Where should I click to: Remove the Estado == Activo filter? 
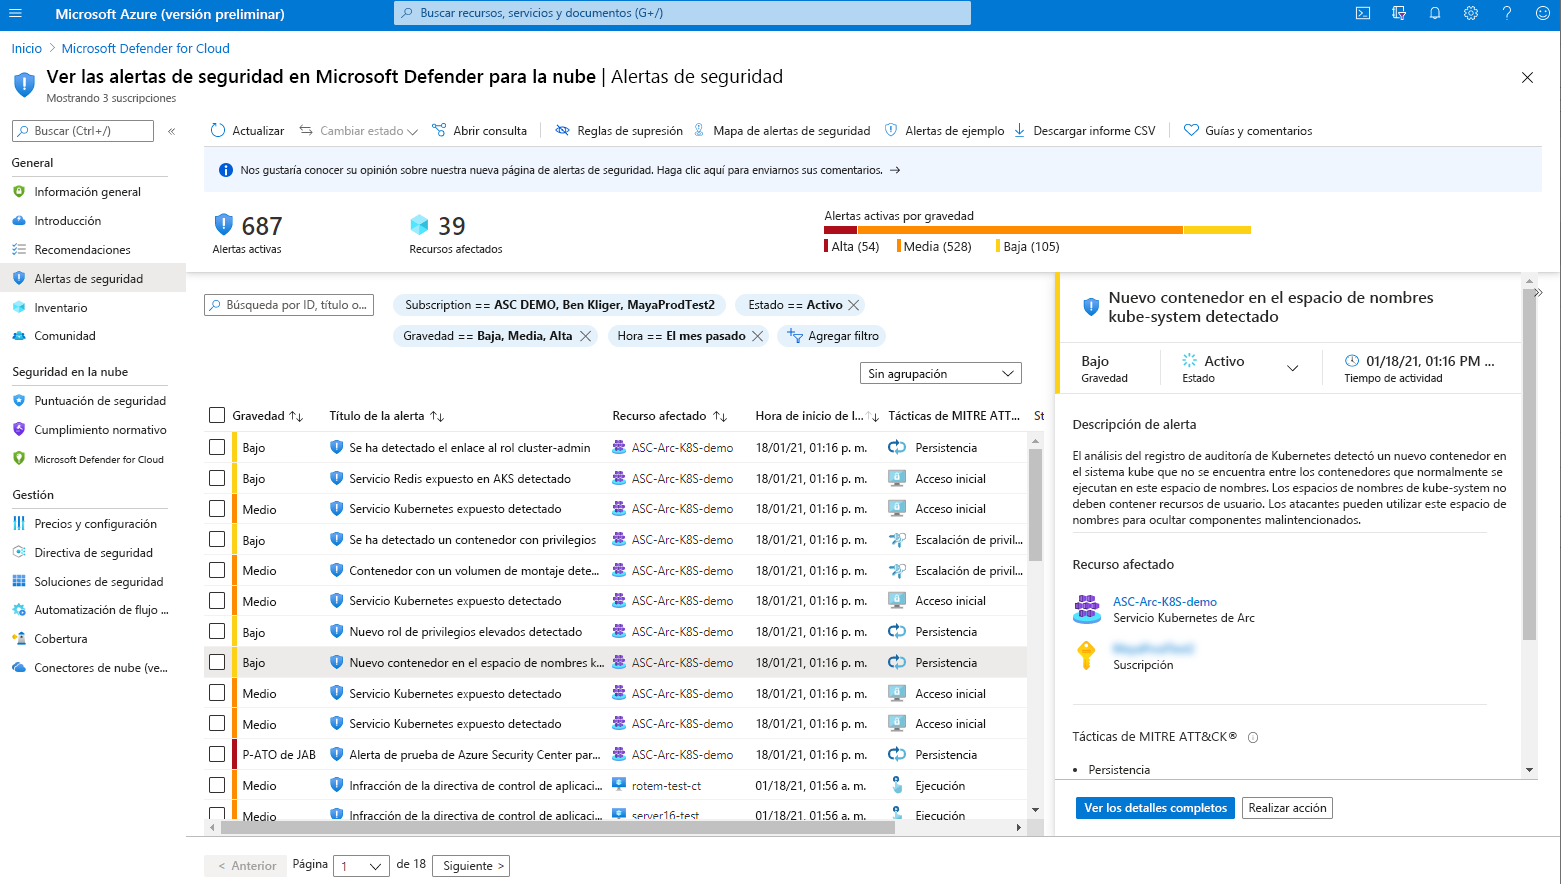pos(853,305)
